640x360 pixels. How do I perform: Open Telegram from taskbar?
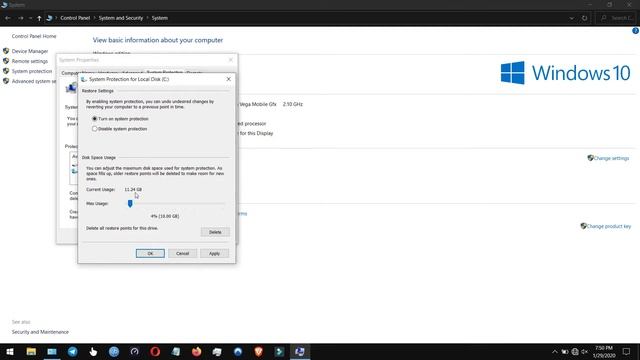click(x=73, y=352)
